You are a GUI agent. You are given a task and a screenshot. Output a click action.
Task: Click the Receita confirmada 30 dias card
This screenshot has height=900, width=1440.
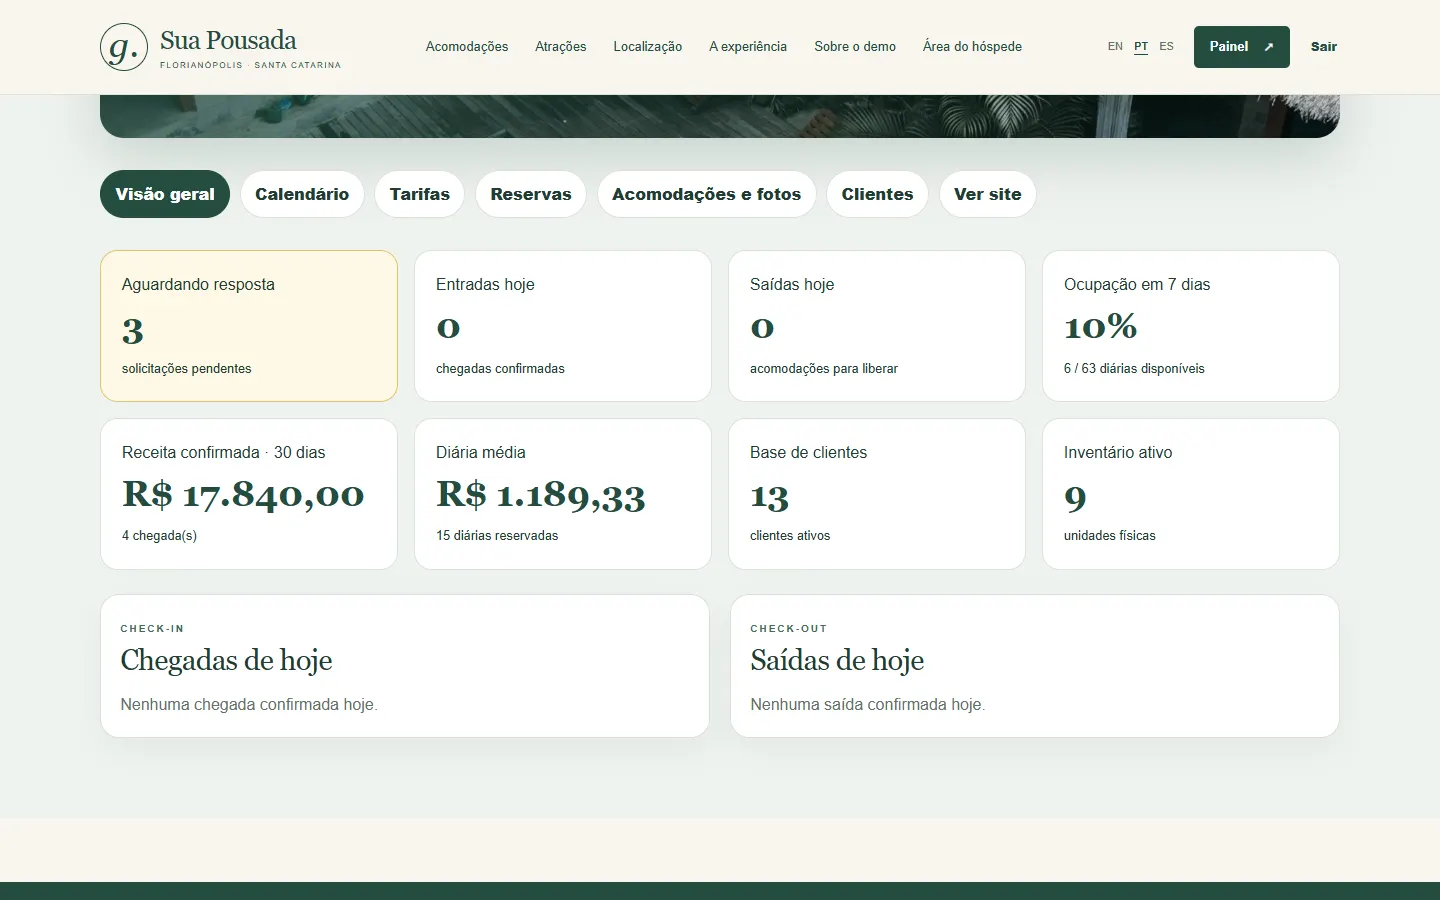pos(249,494)
